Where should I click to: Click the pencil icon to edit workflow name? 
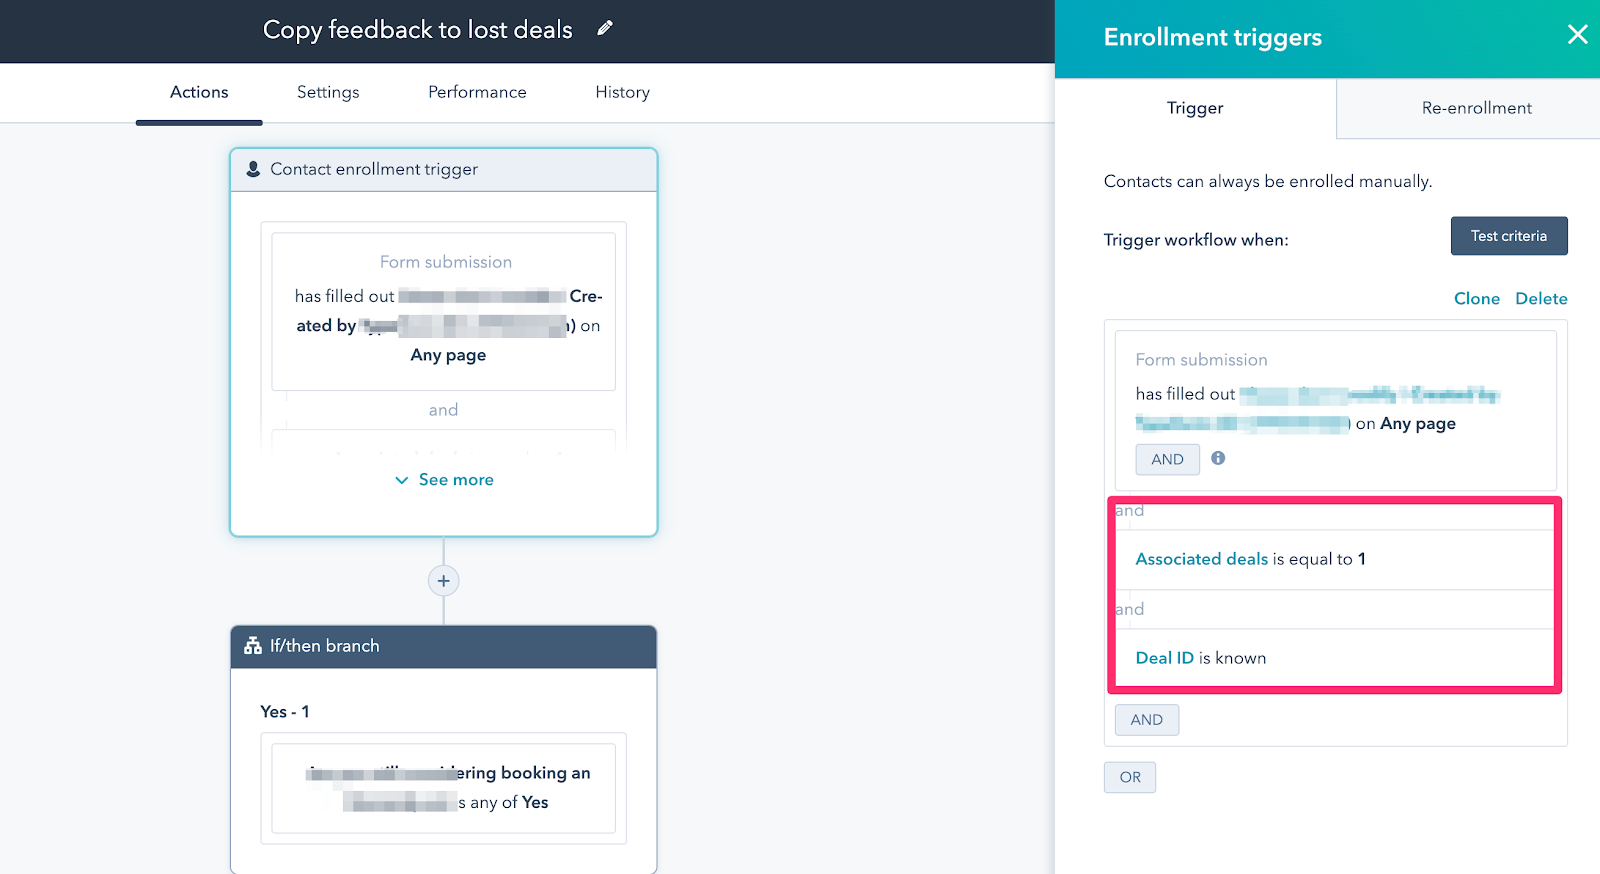604,29
